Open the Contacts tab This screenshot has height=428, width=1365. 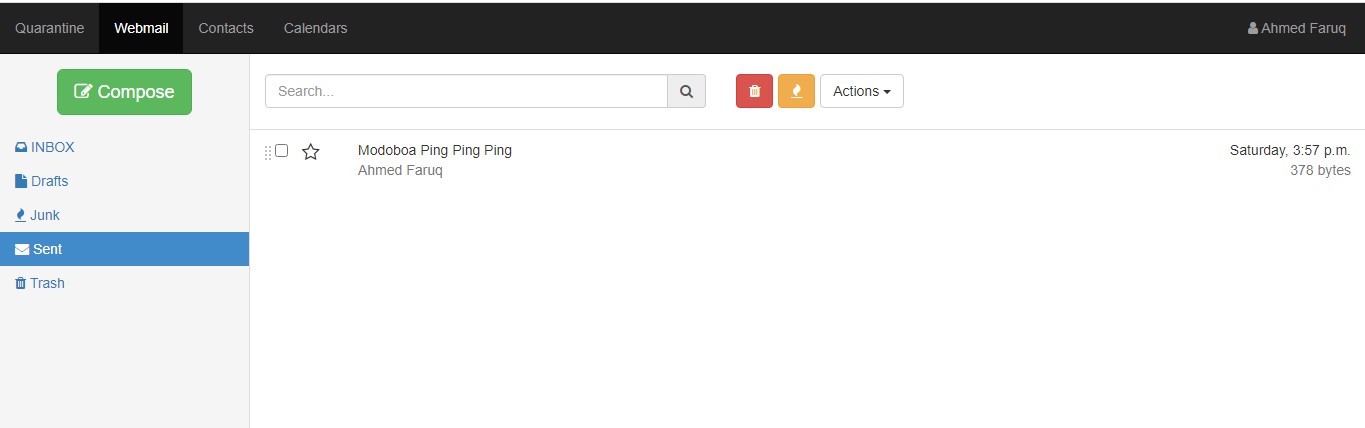226,28
